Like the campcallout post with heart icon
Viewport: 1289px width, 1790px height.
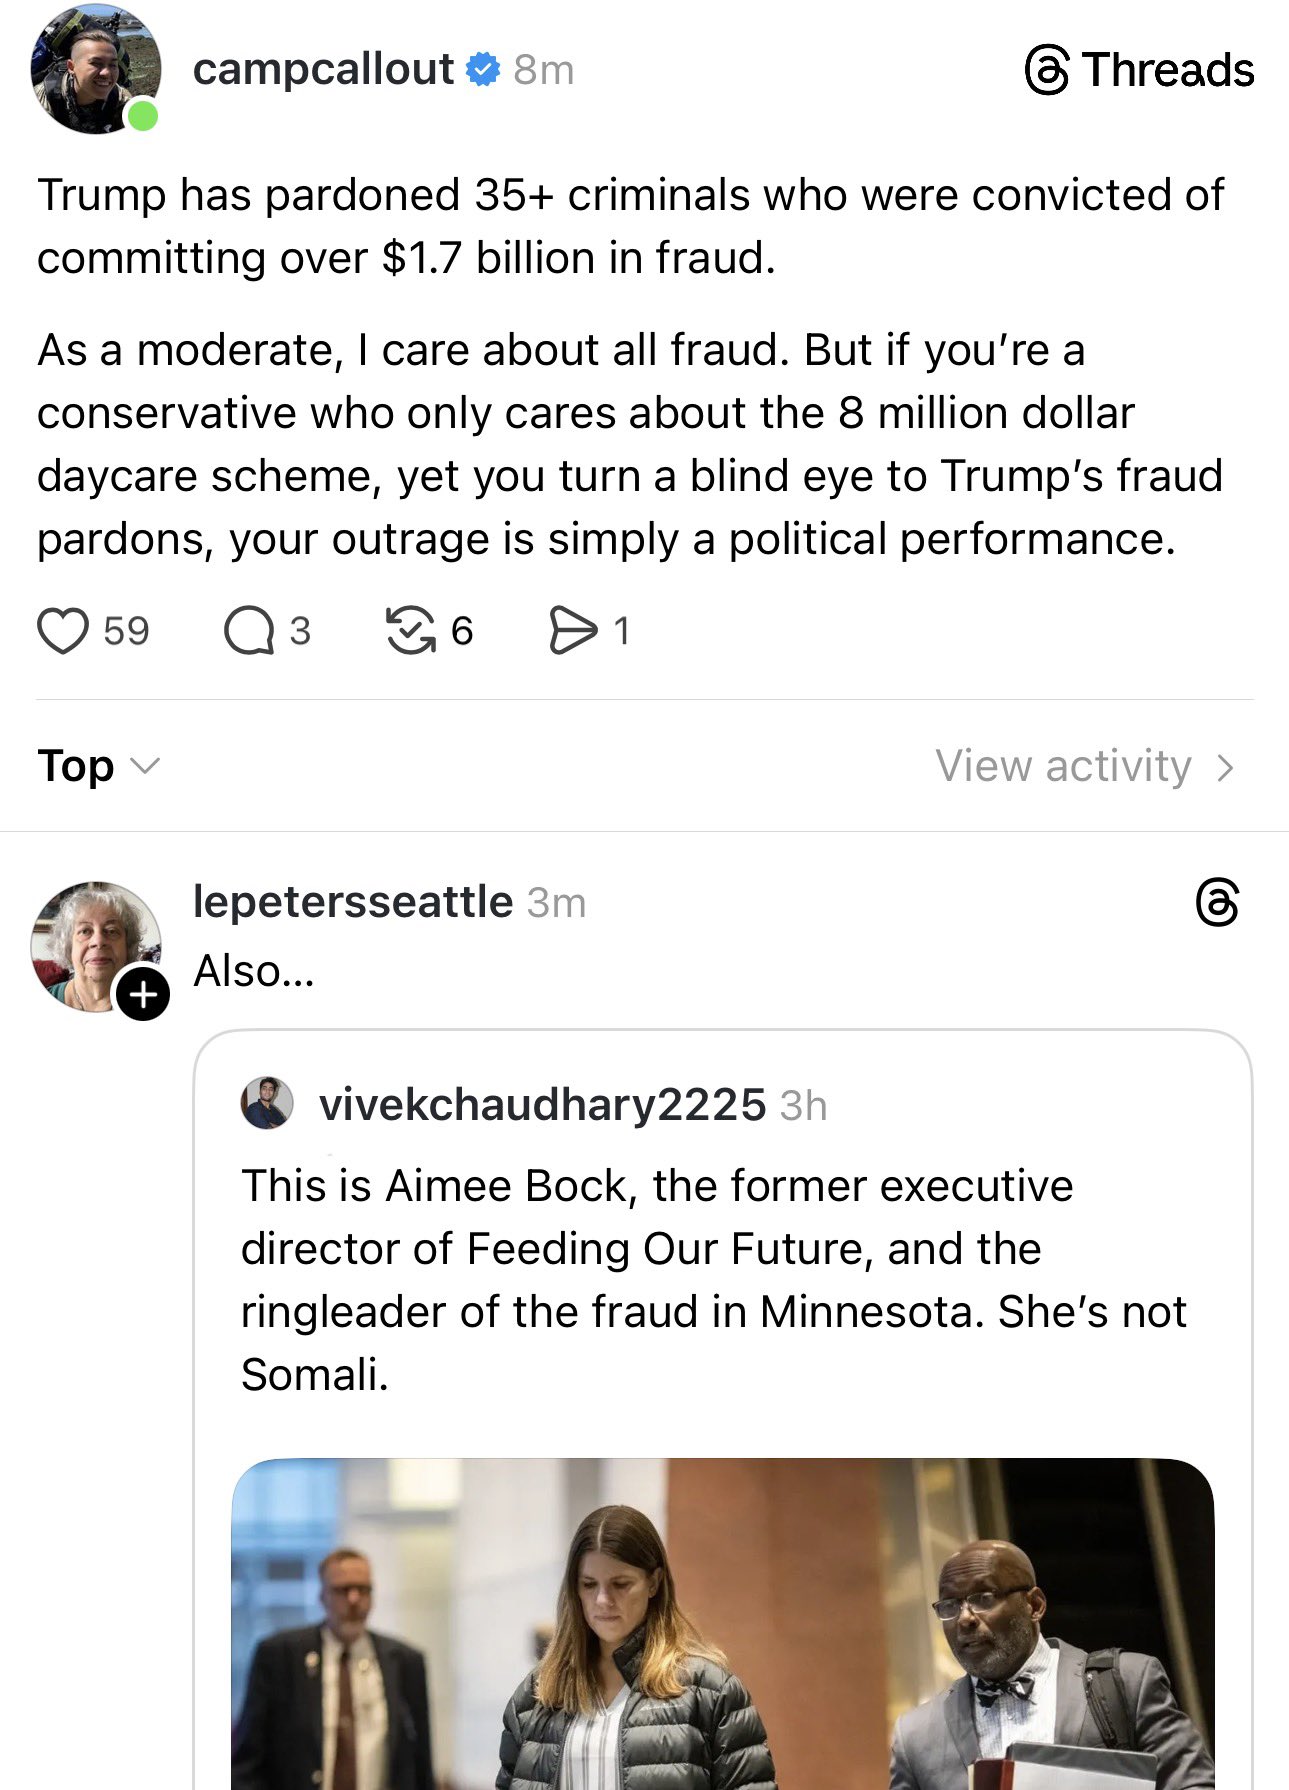pos(63,631)
